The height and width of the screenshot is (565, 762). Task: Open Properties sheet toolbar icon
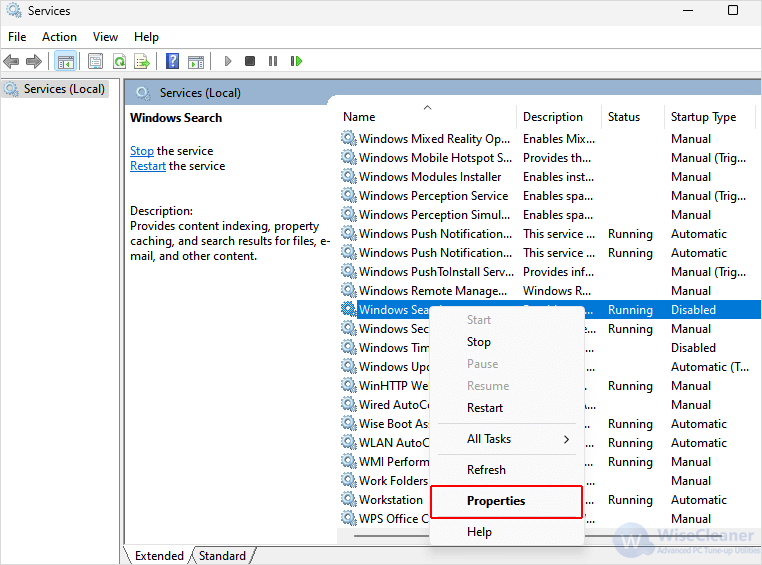point(95,61)
